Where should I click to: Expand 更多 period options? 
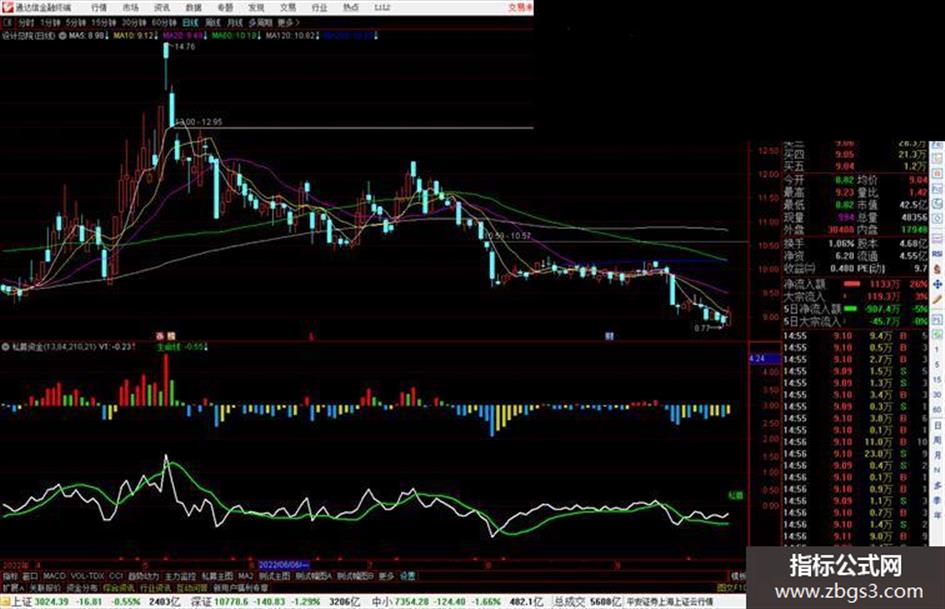coord(288,22)
